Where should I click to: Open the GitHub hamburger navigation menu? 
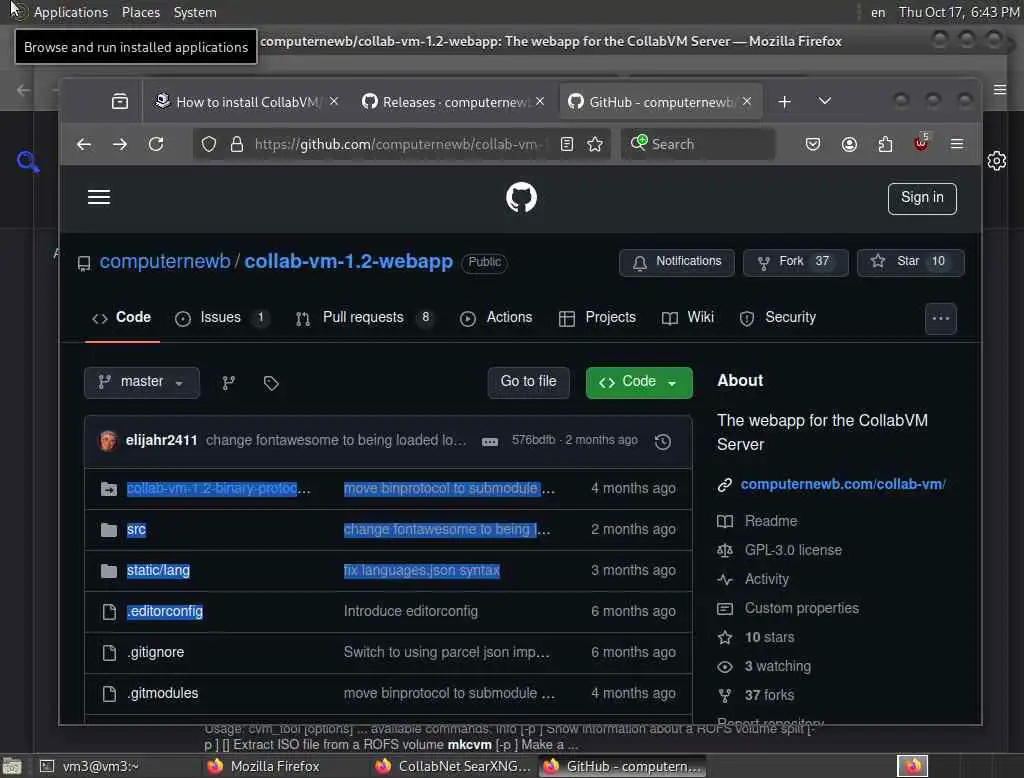(x=99, y=197)
